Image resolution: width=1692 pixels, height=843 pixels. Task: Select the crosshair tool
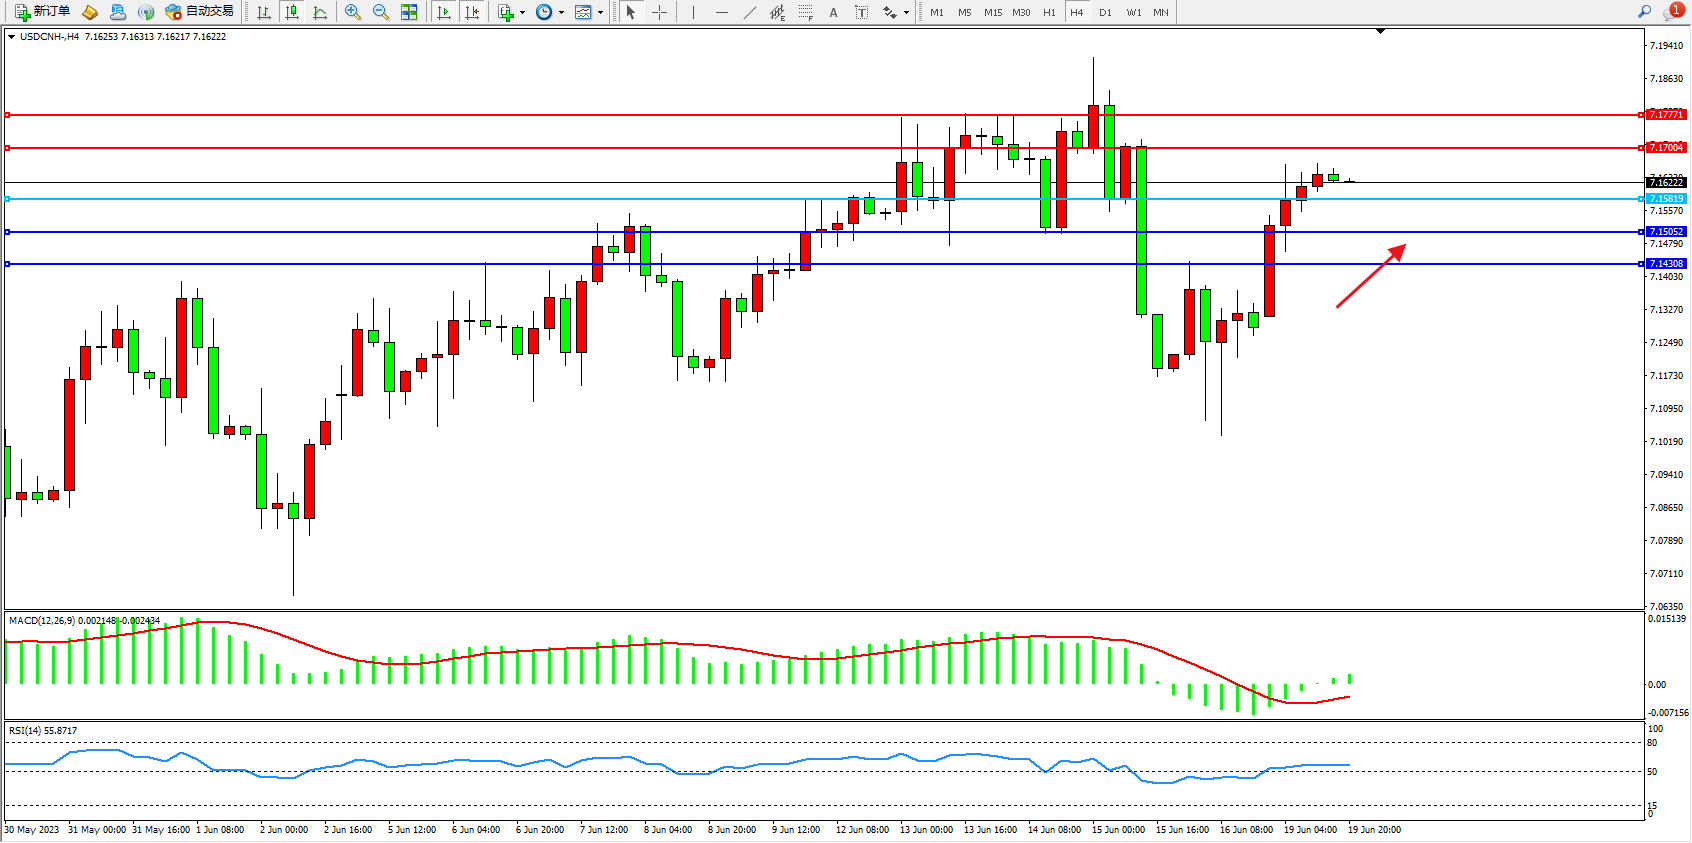point(660,12)
